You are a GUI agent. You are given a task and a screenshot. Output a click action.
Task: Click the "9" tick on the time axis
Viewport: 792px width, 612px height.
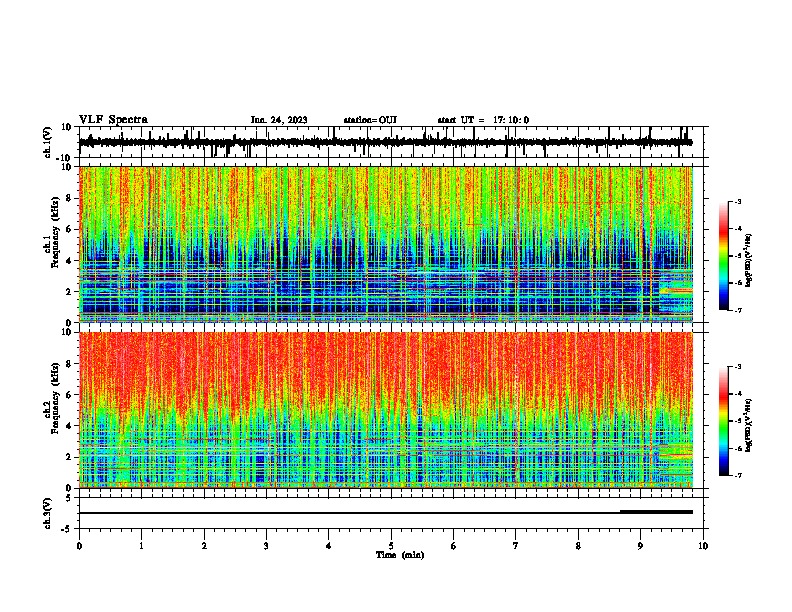(640, 546)
